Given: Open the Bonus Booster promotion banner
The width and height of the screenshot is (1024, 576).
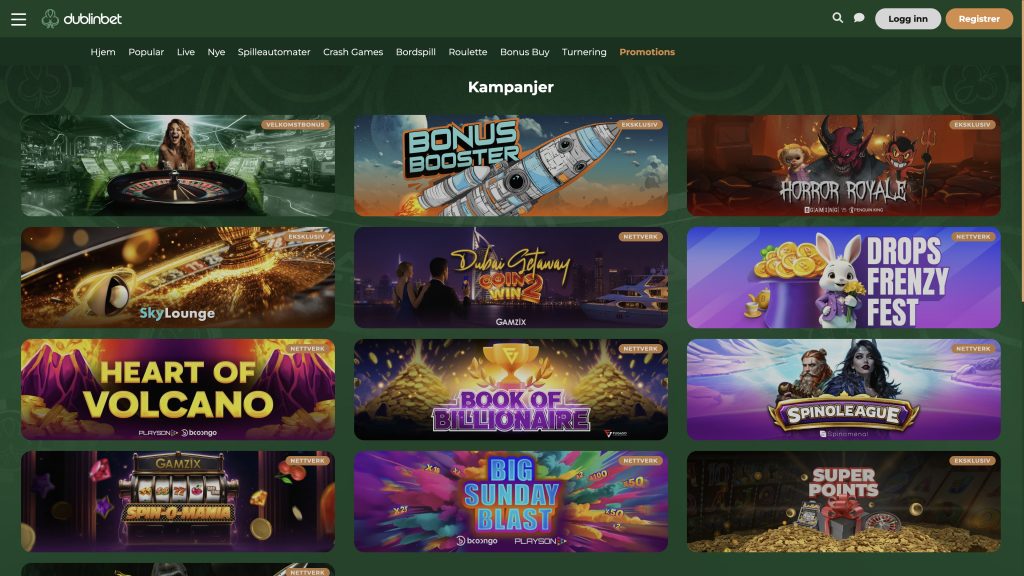Looking at the screenshot, I should [x=511, y=166].
